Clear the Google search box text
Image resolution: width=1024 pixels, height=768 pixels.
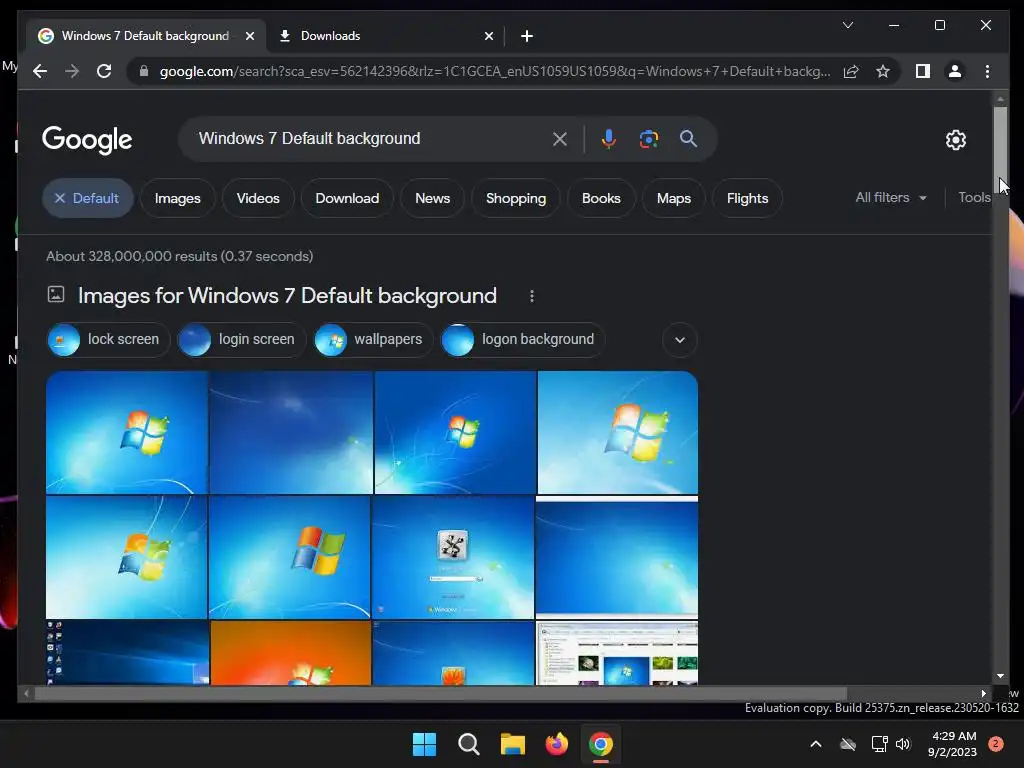560,138
